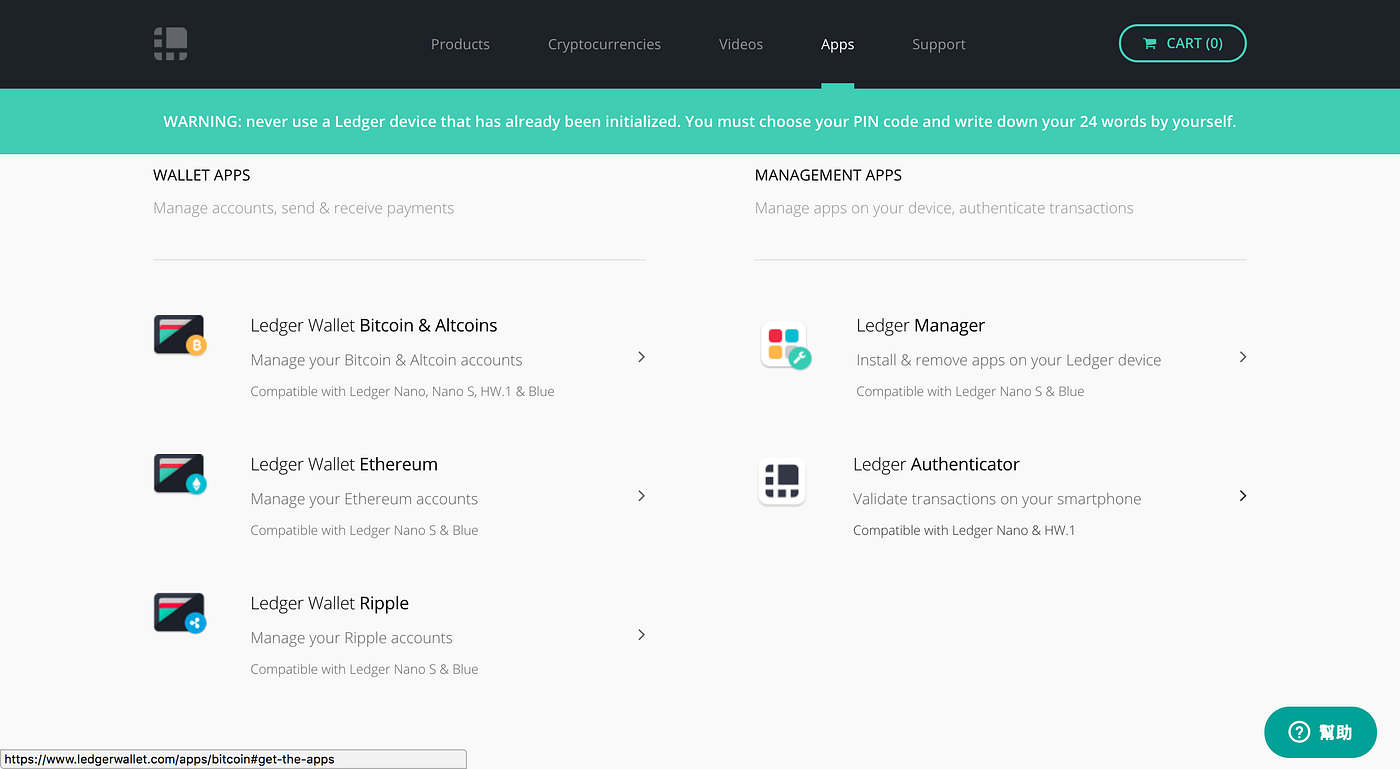Click 'Manage accounts, send & receive payments' text
The width and height of the screenshot is (1400, 769).
tap(304, 208)
